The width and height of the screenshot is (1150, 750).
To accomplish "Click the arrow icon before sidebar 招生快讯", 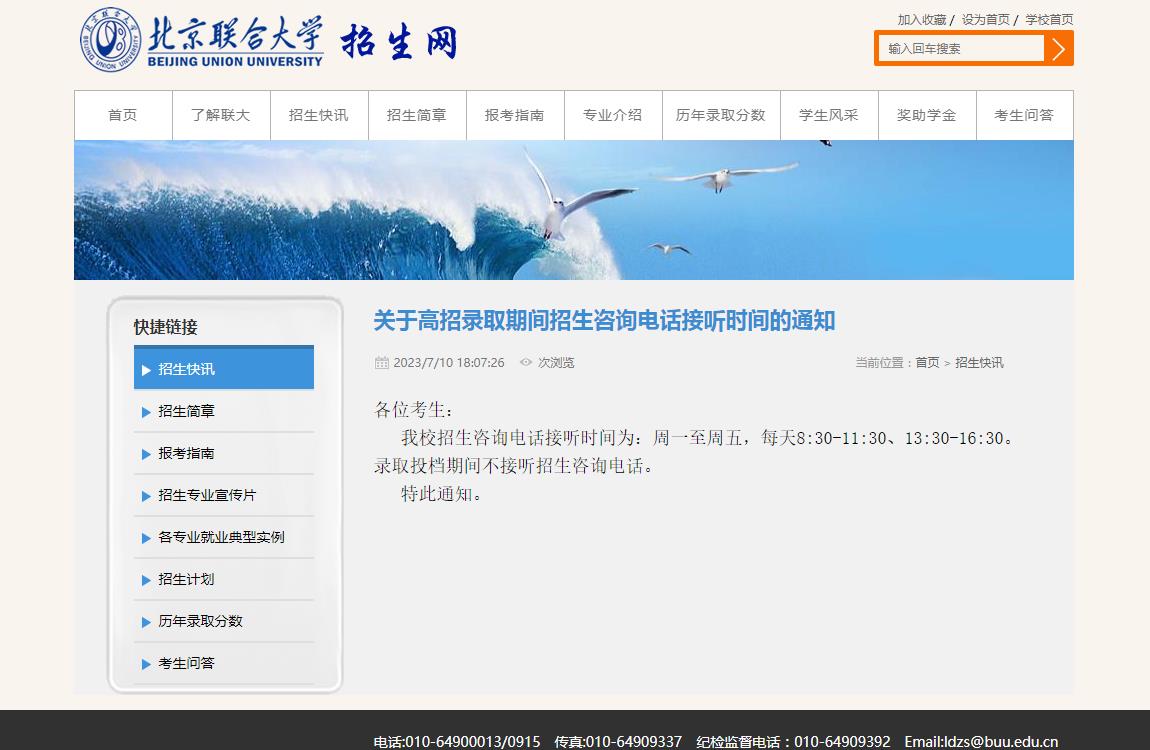I will click(146, 370).
